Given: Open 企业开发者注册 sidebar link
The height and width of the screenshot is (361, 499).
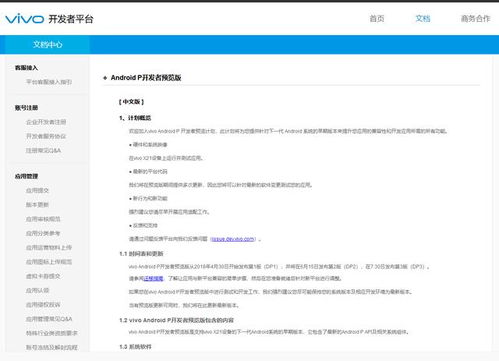Looking at the screenshot, I should (x=46, y=122).
